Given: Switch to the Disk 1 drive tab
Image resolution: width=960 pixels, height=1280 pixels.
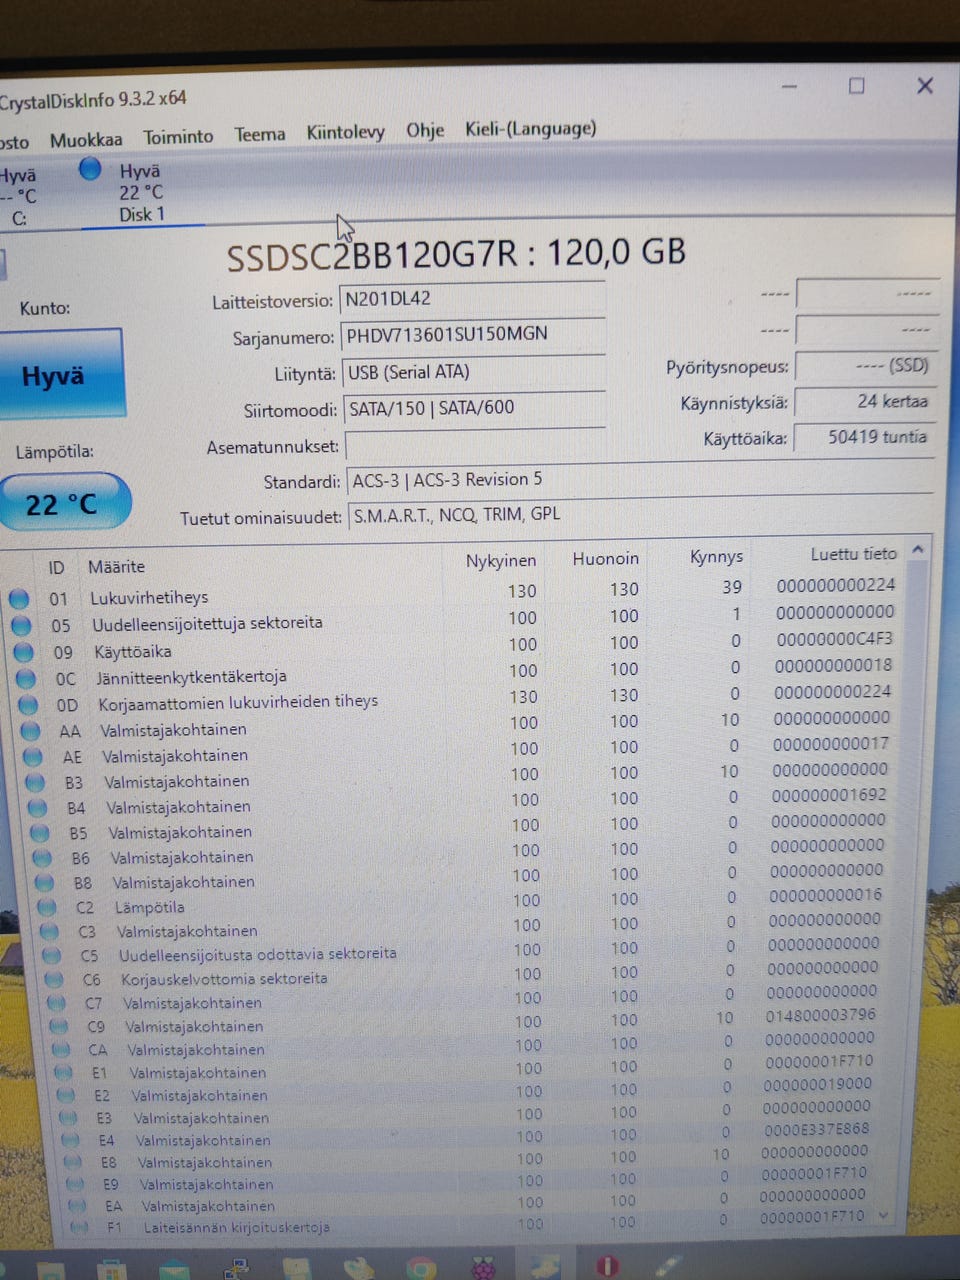Looking at the screenshot, I should 141,193.
